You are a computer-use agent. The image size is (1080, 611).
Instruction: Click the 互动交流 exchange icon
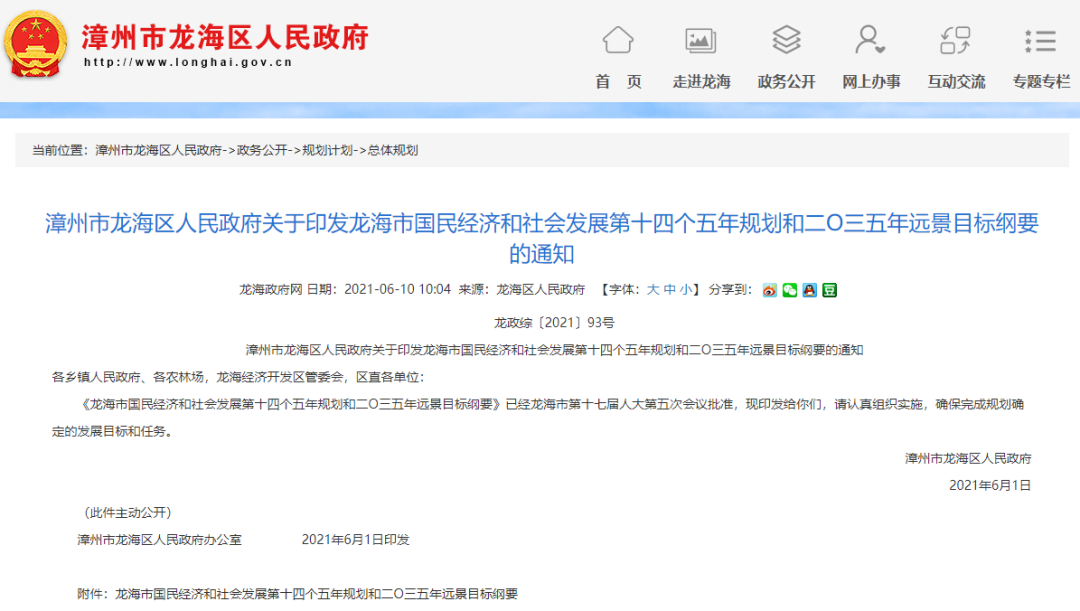[x=955, y=41]
